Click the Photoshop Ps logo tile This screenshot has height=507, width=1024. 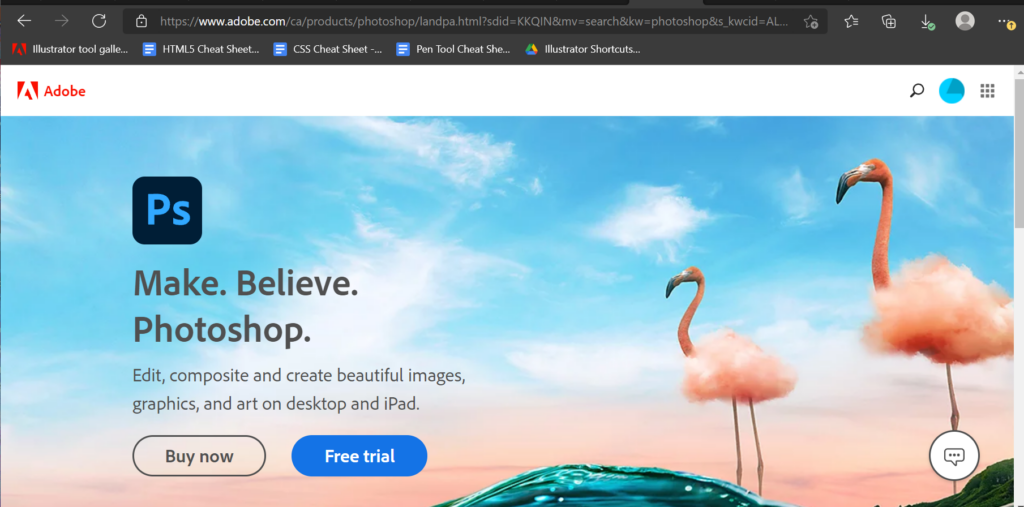coord(167,210)
